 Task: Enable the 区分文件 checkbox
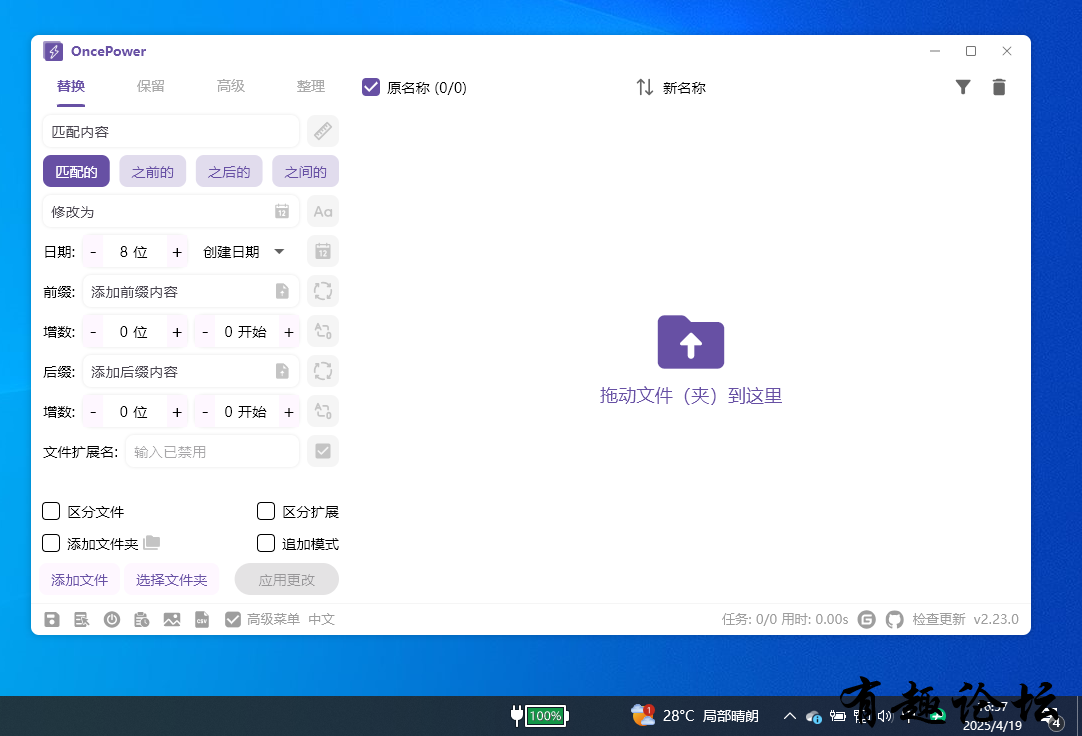[x=51, y=511]
